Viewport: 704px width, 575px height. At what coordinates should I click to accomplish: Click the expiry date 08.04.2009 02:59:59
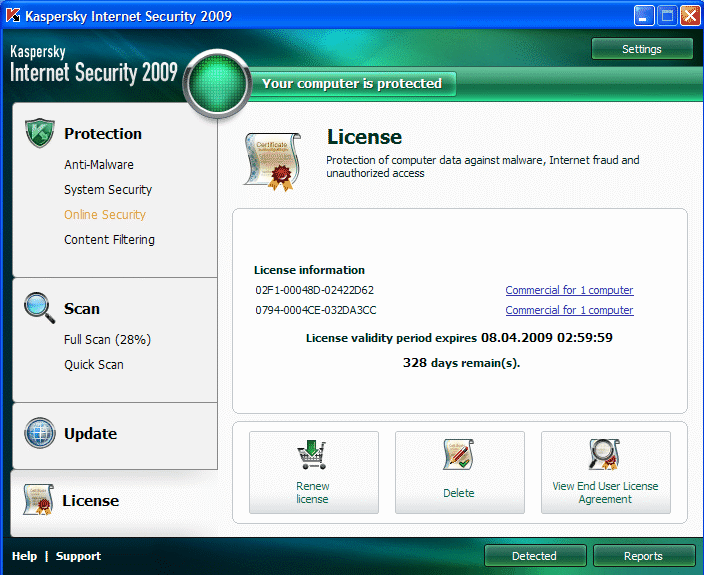click(x=547, y=338)
